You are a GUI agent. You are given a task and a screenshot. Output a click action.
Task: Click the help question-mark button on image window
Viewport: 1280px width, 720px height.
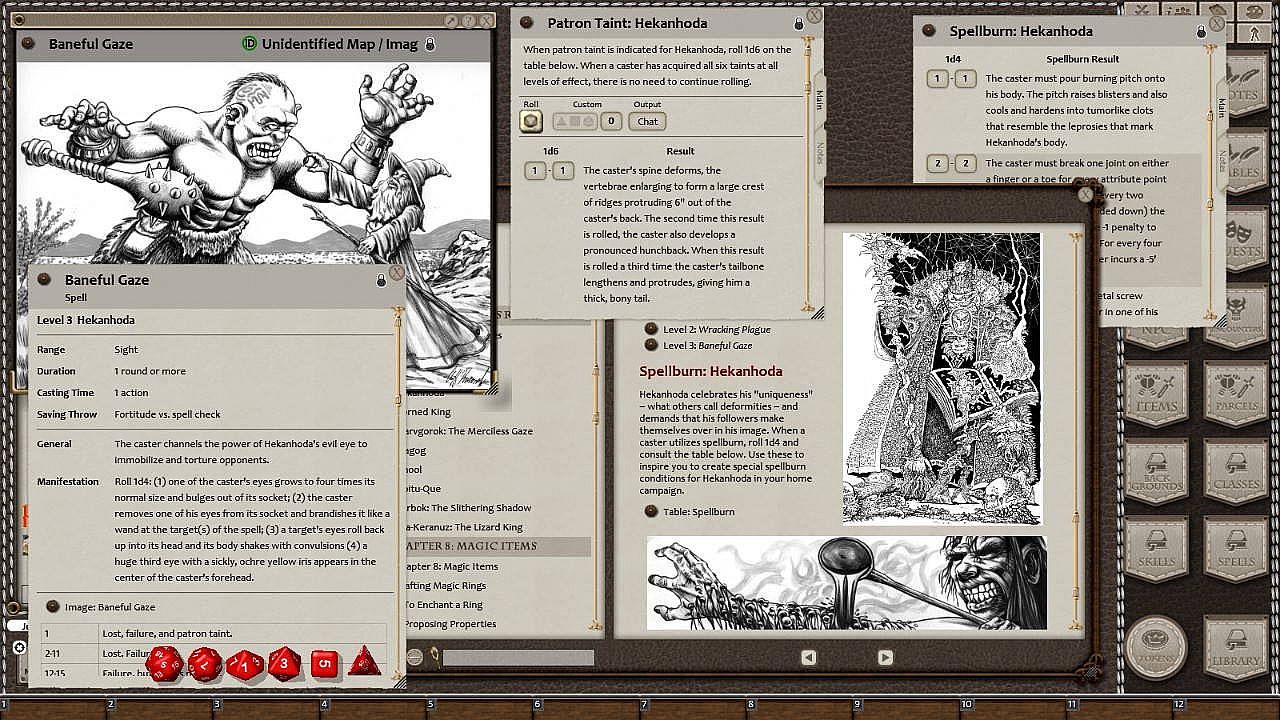[x=467, y=21]
